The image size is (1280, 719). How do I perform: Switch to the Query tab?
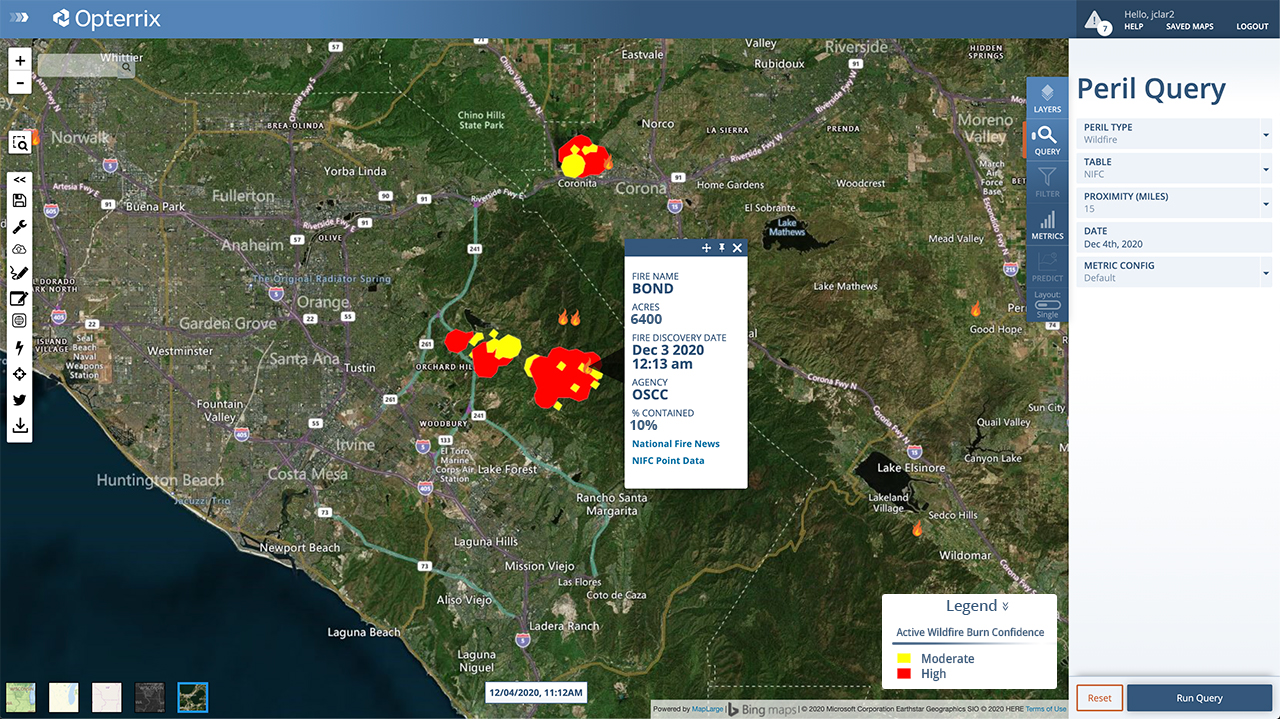pyautogui.click(x=1046, y=140)
